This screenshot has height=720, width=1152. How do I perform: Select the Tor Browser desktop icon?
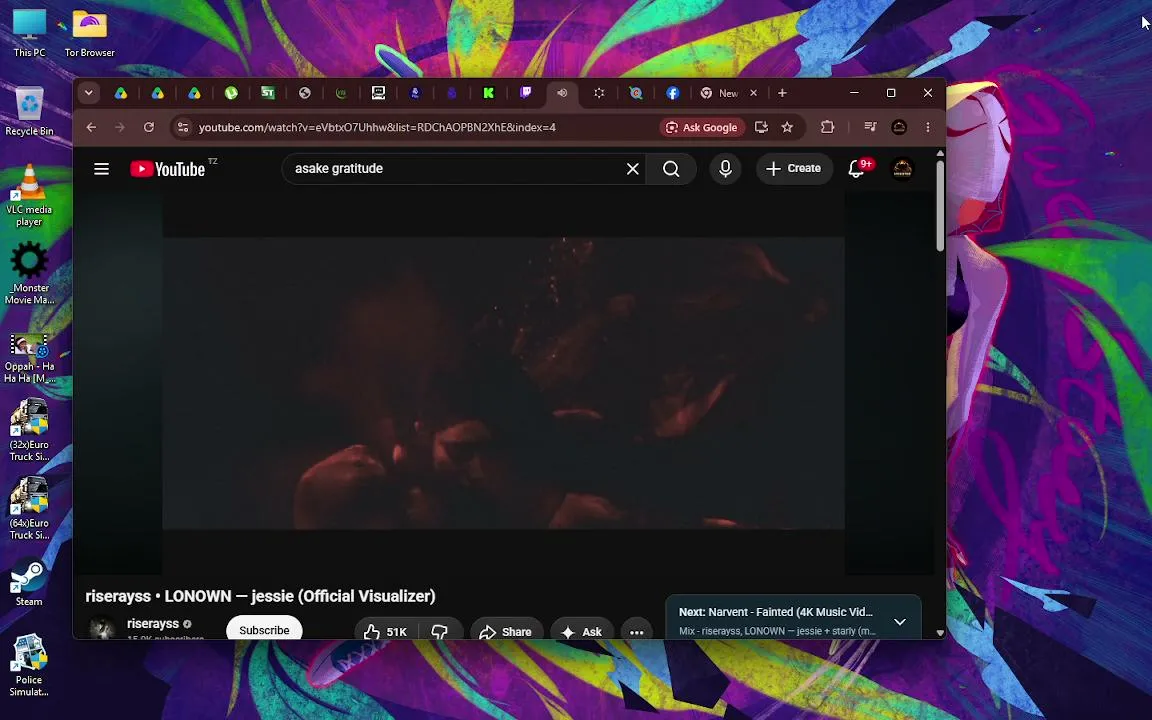90,34
